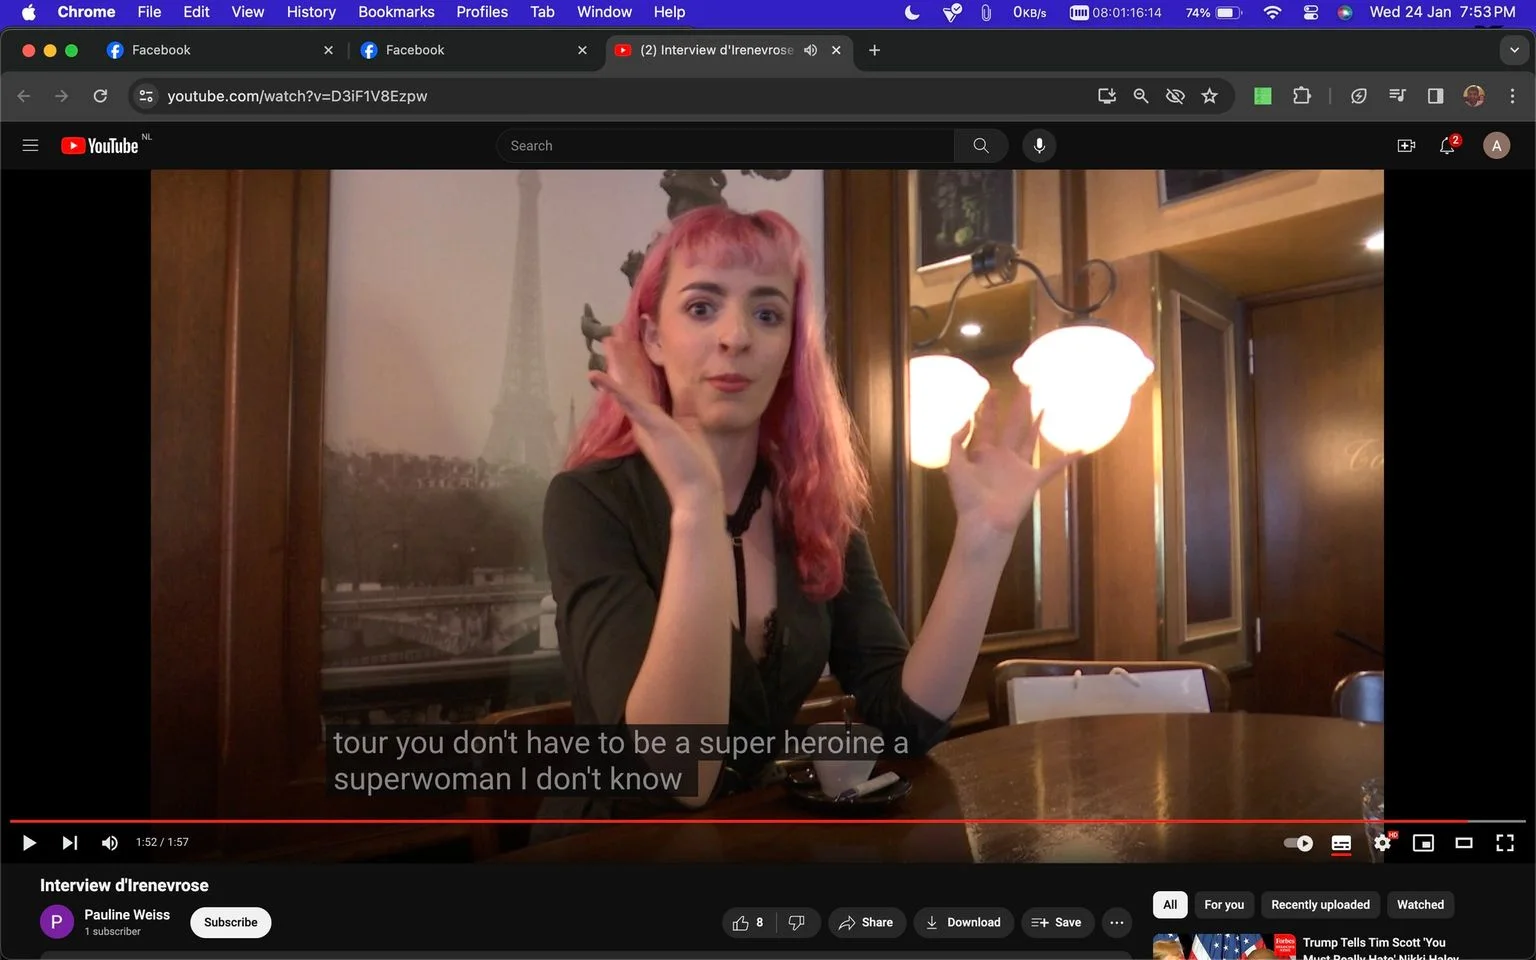The width and height of the screenshot is (1536, 960).
Task: Open more actions ellipsis menu
Action: tap(1117, 922)
